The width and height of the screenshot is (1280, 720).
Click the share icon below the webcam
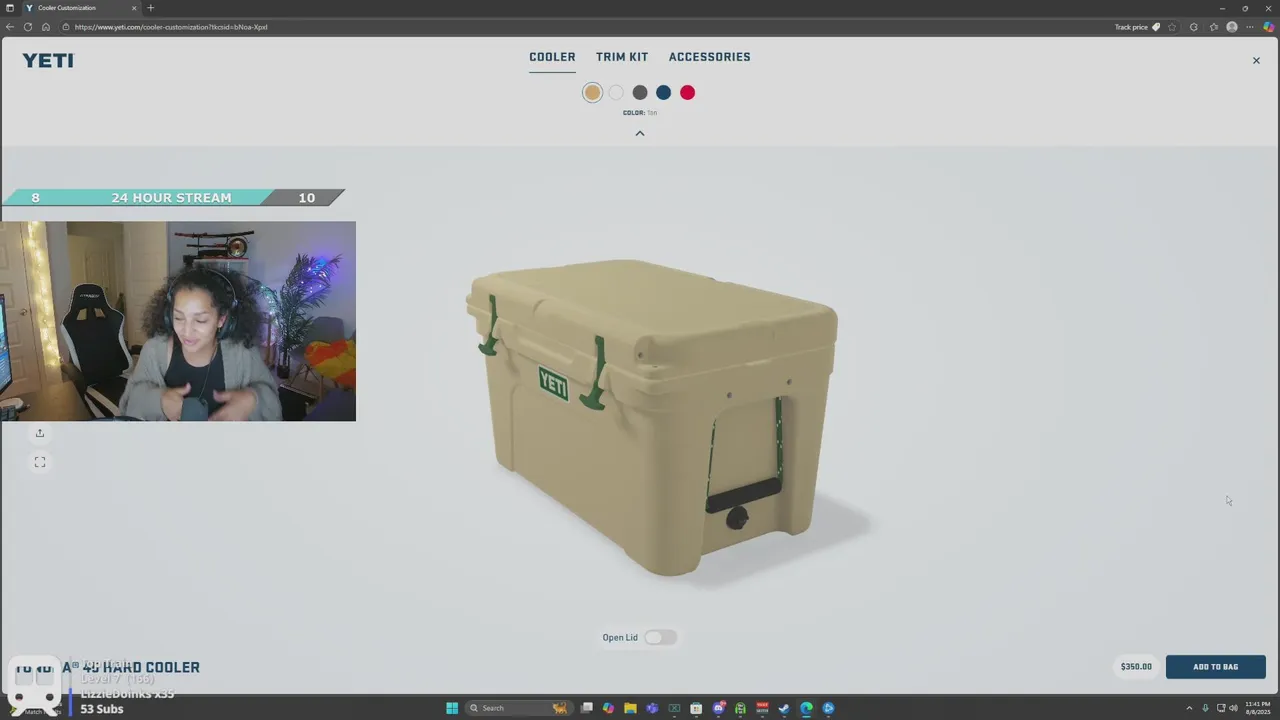pos(40,433)
